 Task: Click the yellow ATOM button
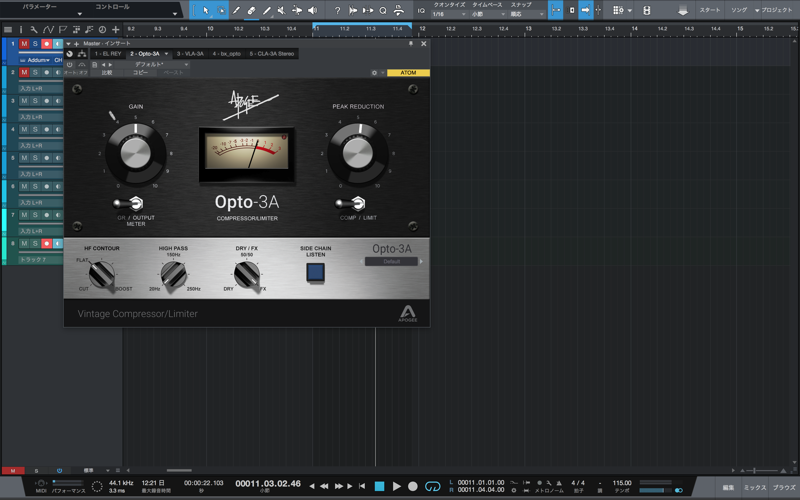coord(408,73)
